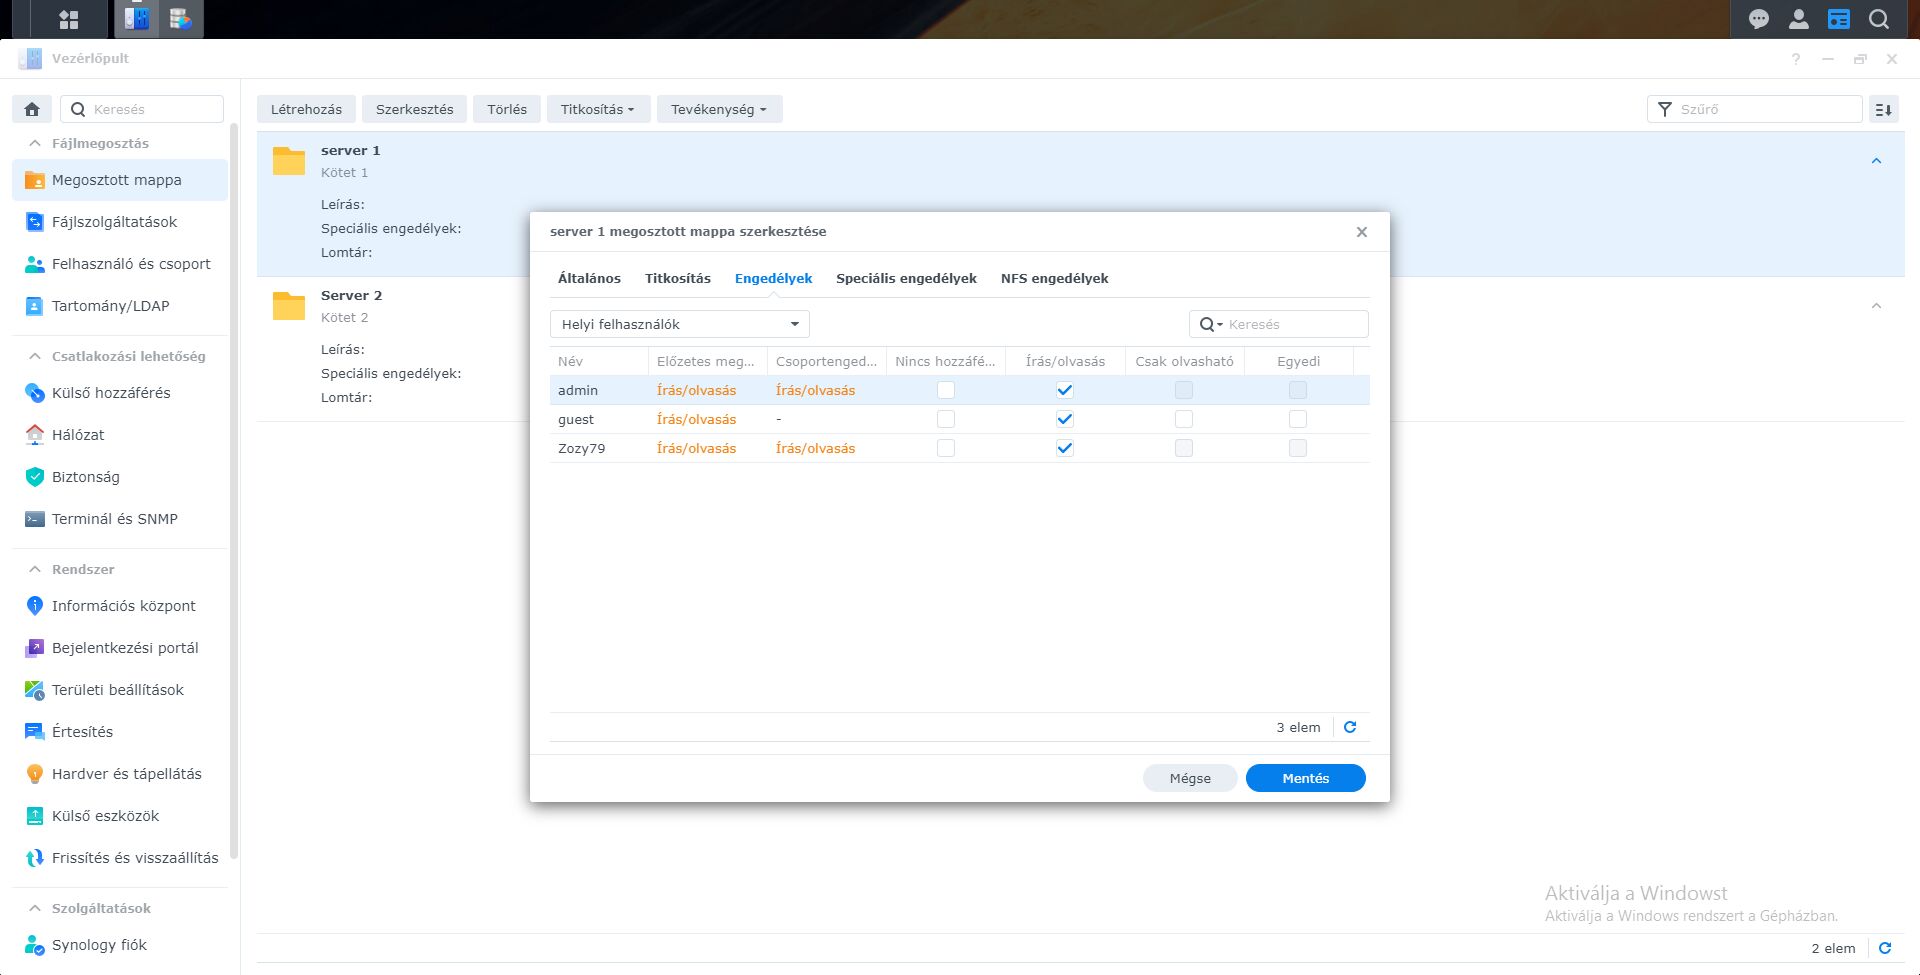Switch to the Titkosítás tab
Screen dimensions: 1920x975
pos(678,278)
